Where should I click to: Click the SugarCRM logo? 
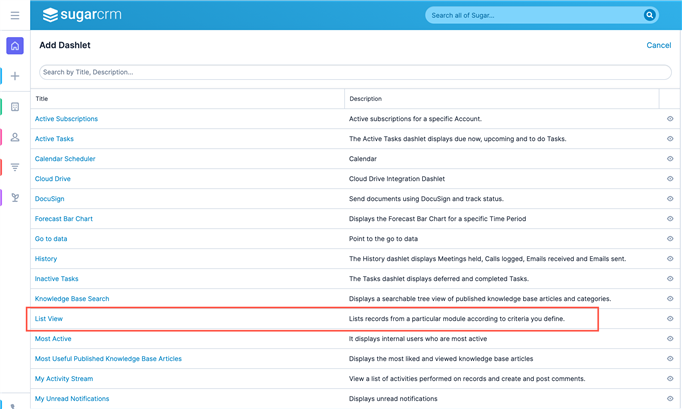[x=82, y=15]
